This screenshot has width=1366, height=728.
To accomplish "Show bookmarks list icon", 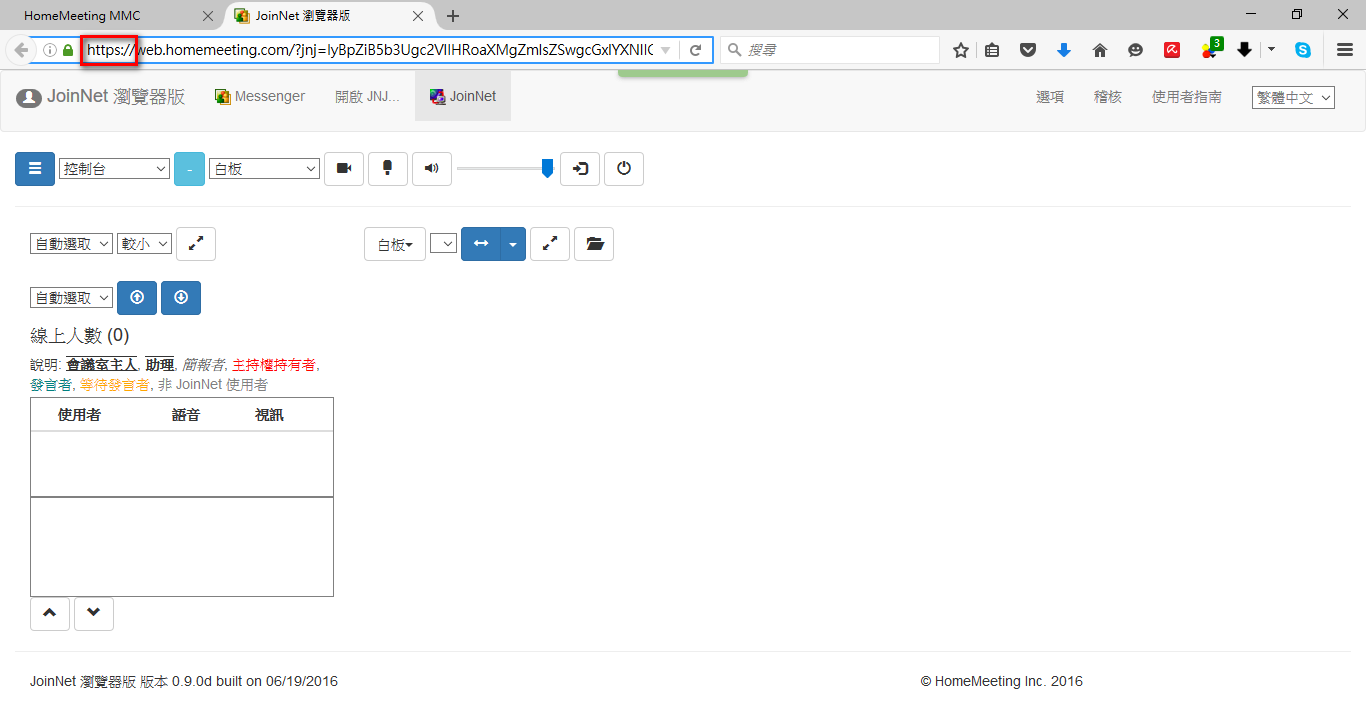I will click(992, 50).
